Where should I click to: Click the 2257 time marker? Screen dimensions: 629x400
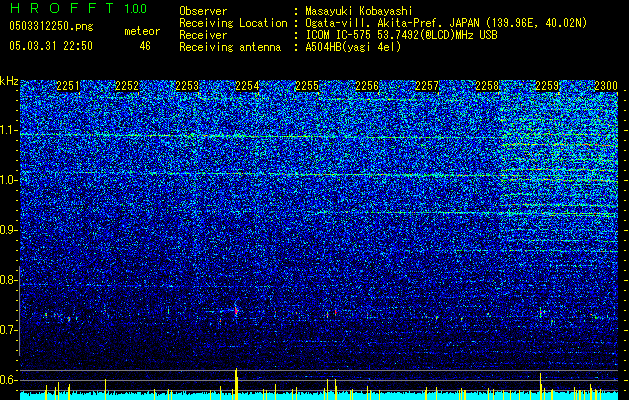(427, 86)
